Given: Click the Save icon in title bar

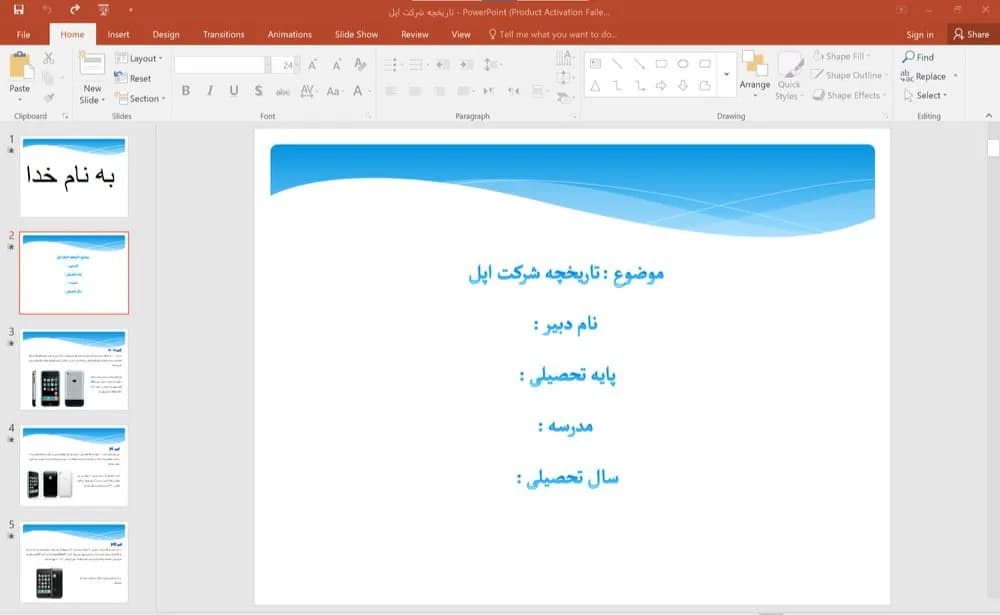Looking at the screenshot, I should pos(18,10).
